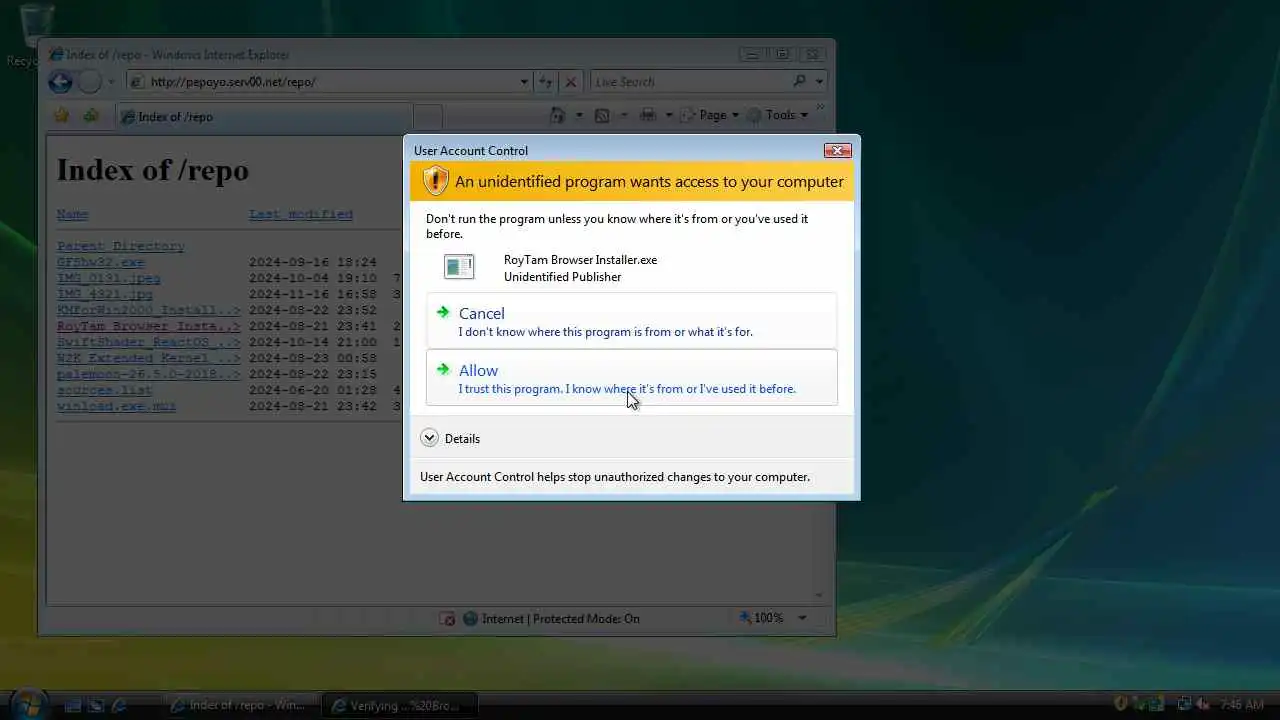The image size is (1280, 720).
Task: Open the zoom level dropdown arrow
Action: (802, 618)
